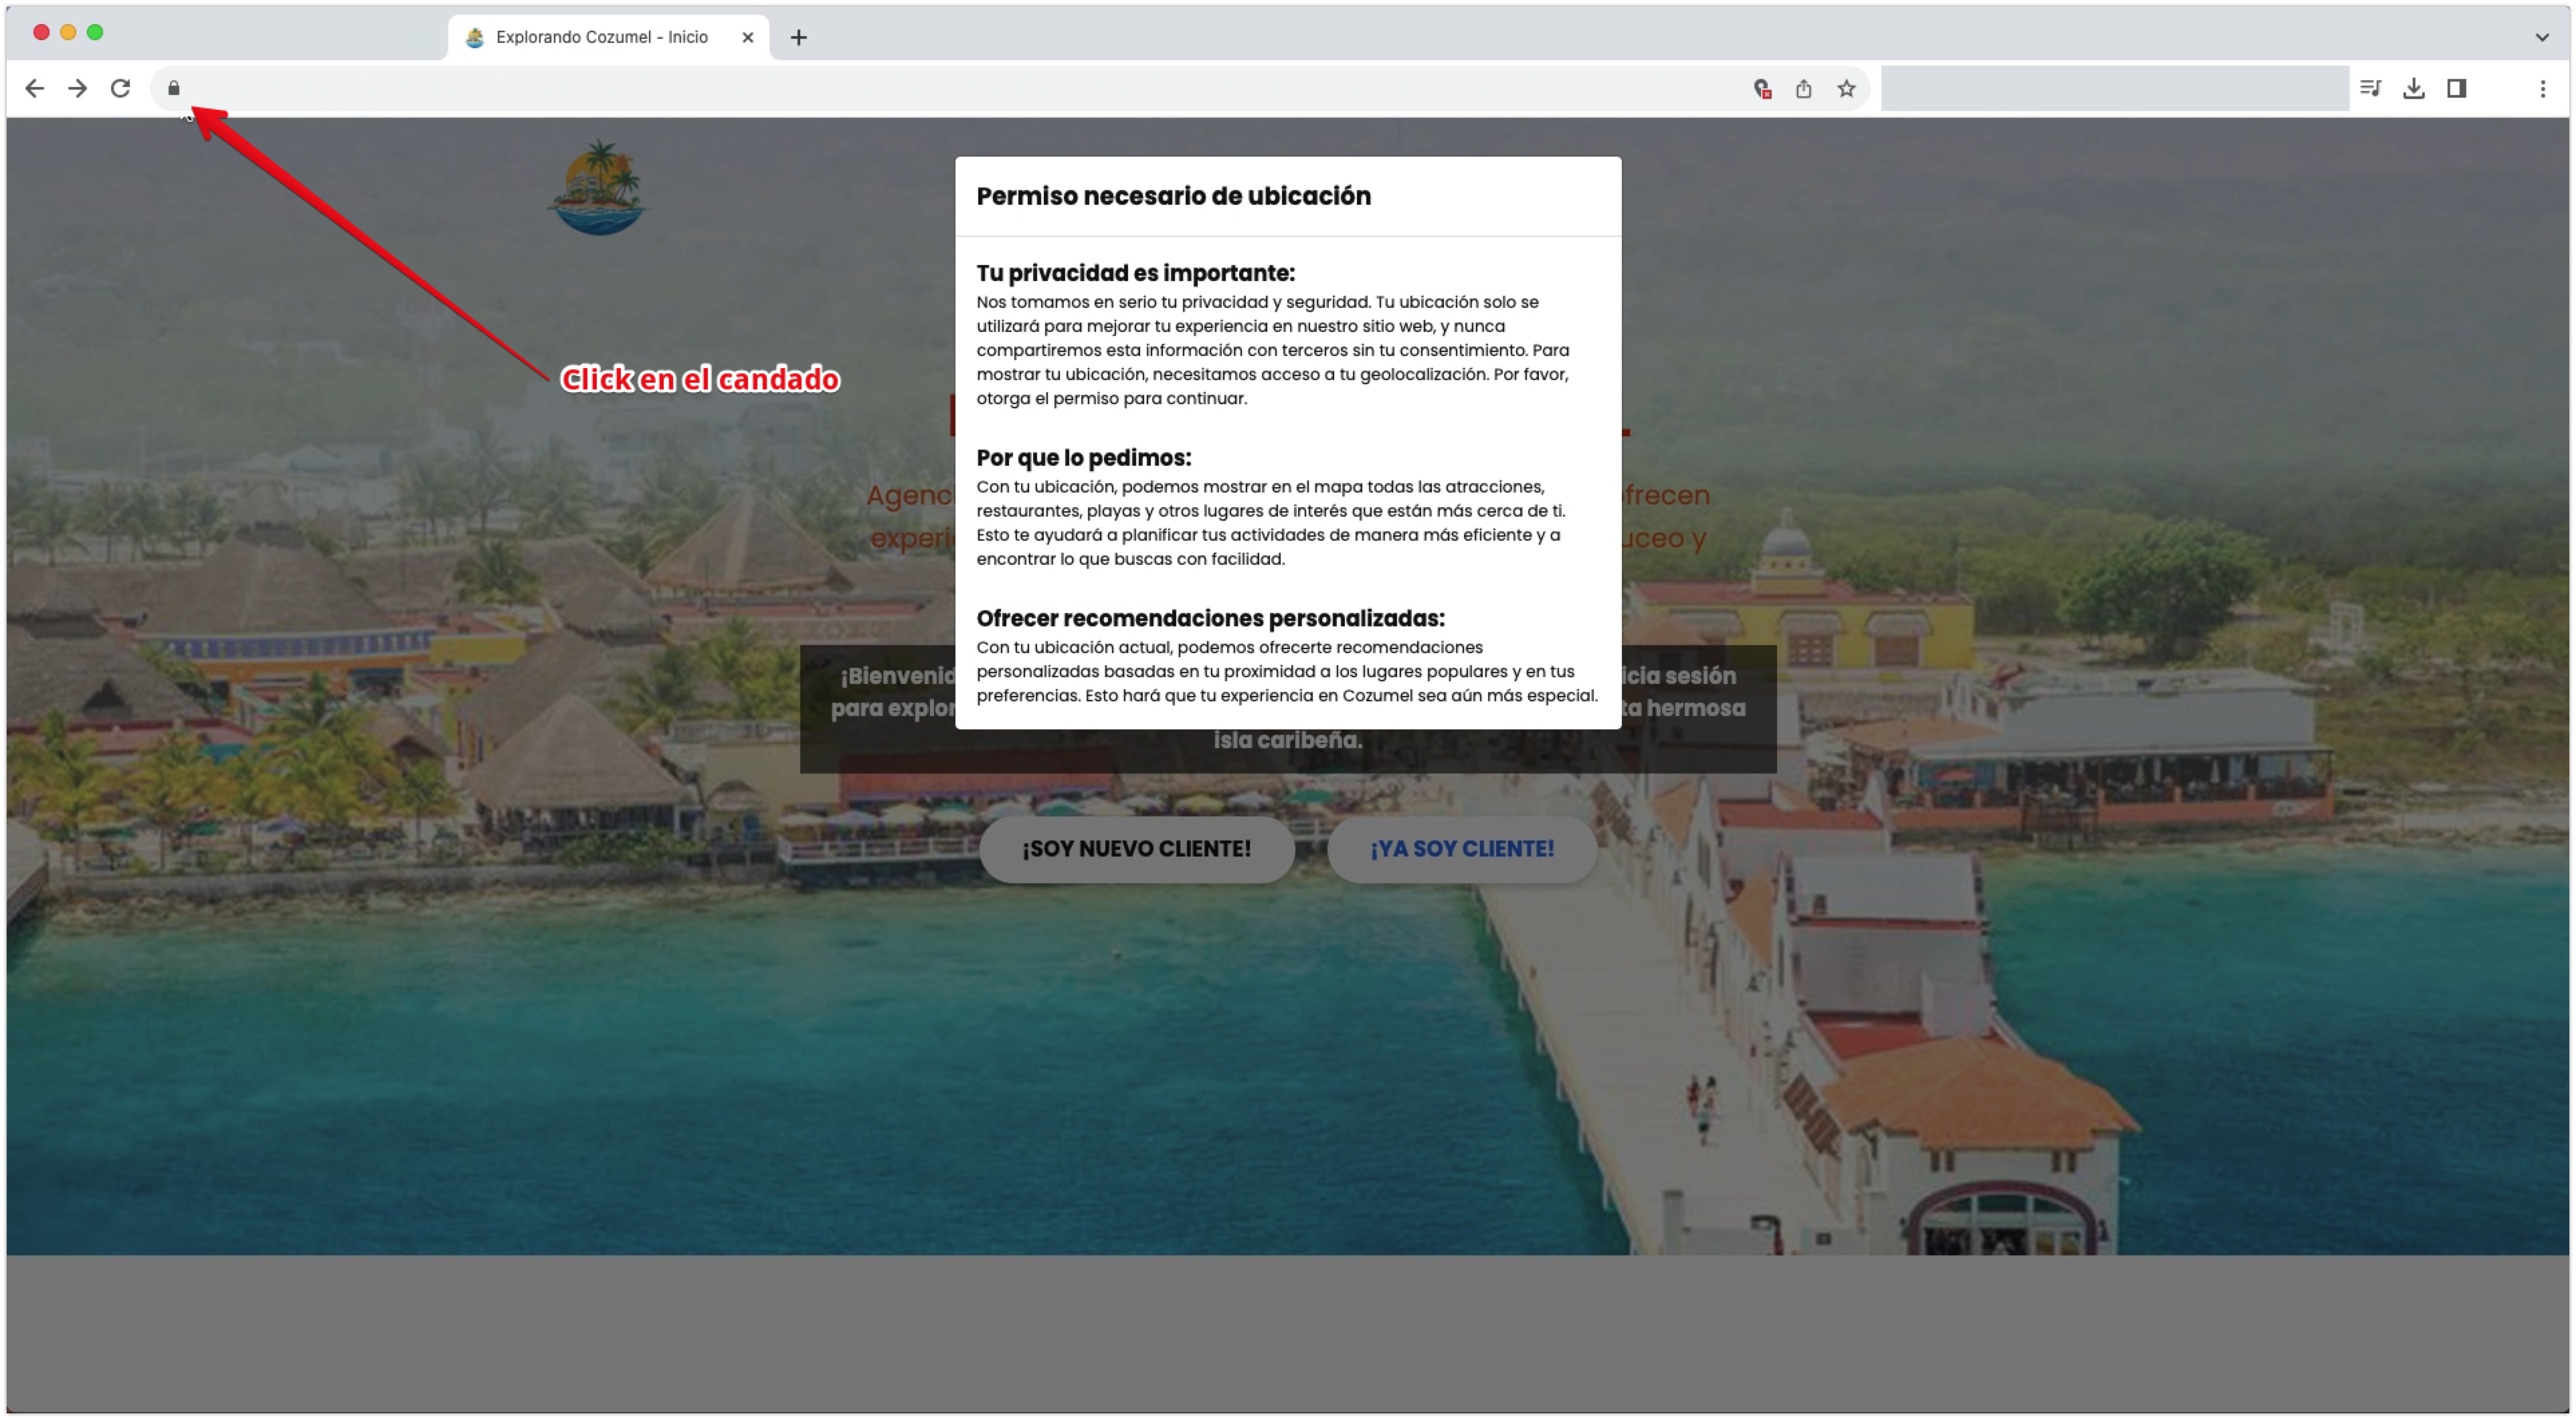Viewport: 2576px width, 1420px height.
Task: Open the blocked location permission icon
Action: click(x=1762, y=89)
